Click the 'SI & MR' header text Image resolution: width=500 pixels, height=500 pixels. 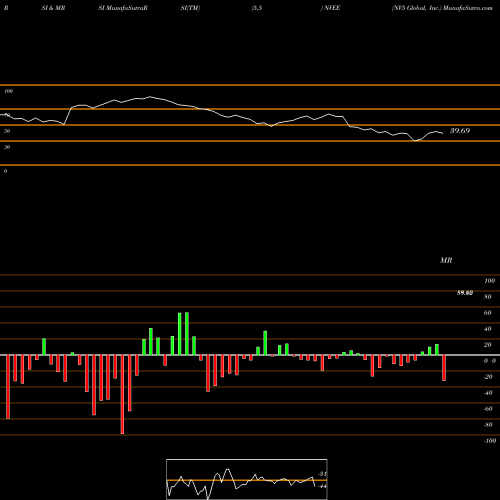pyautogui.click(x=53, y=8)
